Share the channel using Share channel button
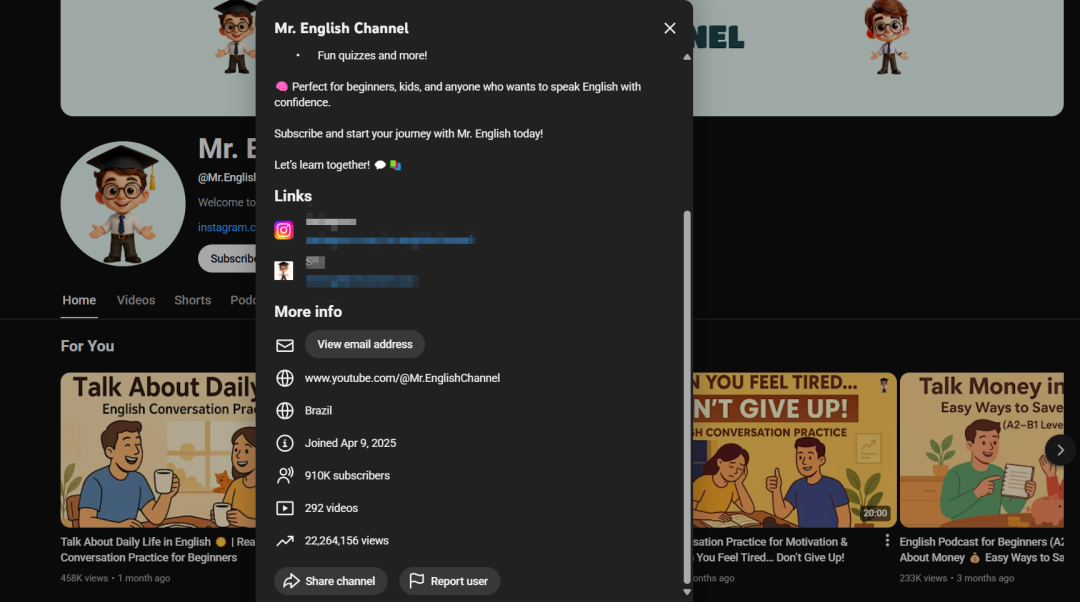The width and height of the screenshot is (1080, 602). [330, 581]
